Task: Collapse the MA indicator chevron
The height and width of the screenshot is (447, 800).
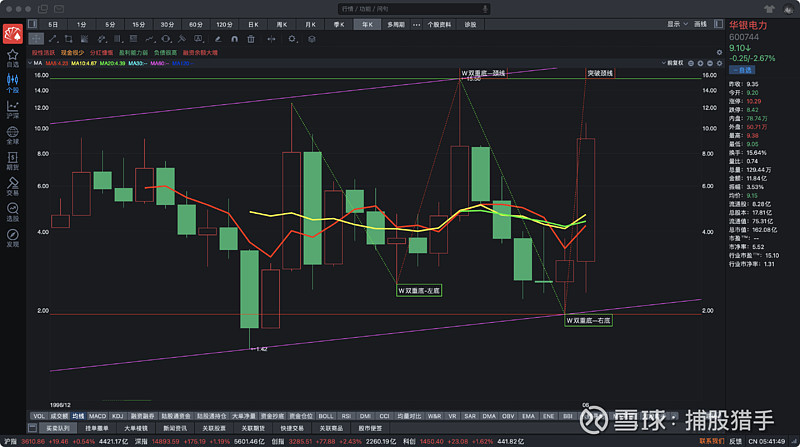Action: coord(30,63)
